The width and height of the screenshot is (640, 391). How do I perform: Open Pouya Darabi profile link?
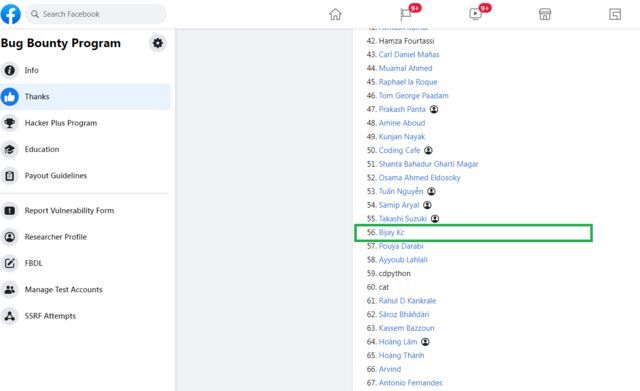pos(401,246)
